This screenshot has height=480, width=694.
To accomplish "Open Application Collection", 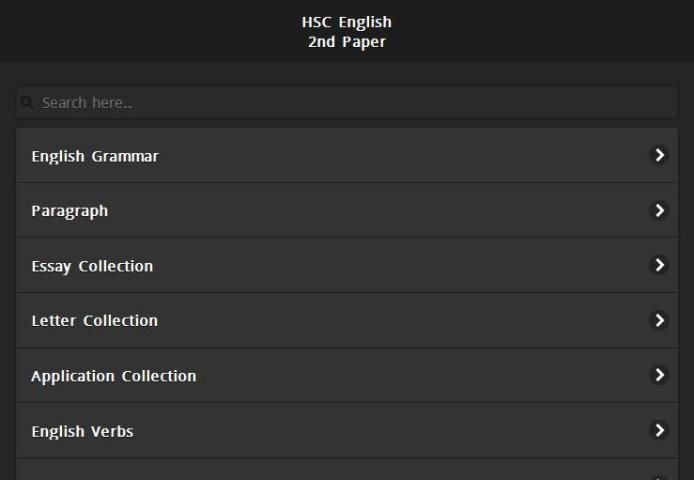I will point(114,376).
